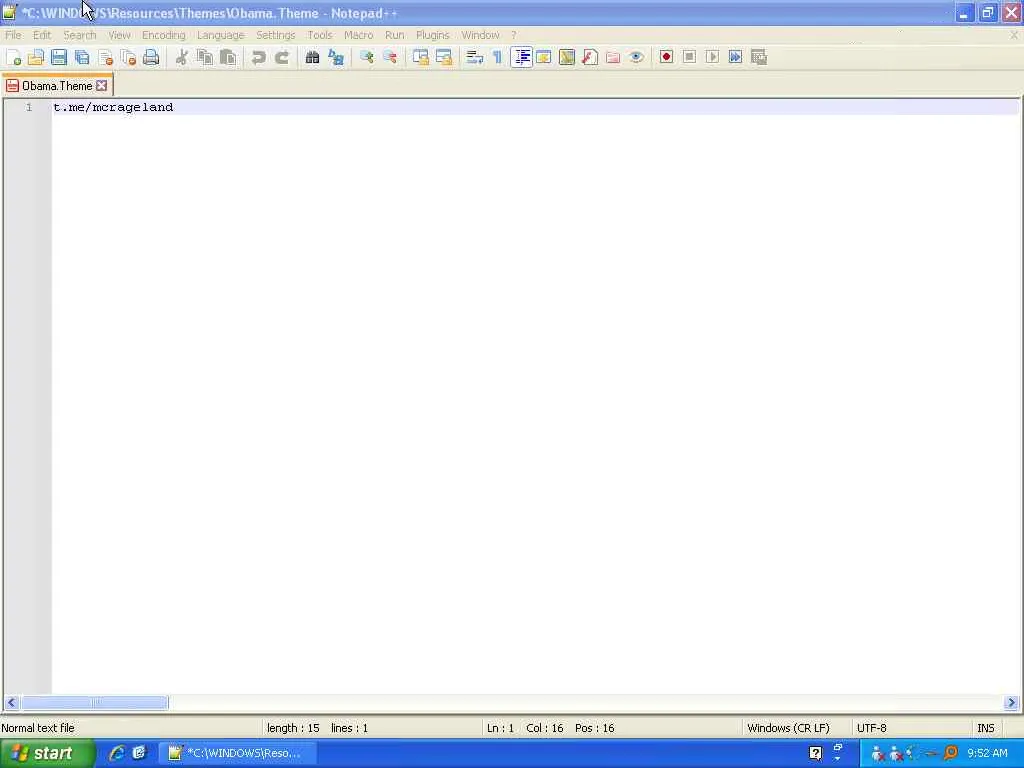Click the t.me/mcrageland text on line 1
Viewport: 1024px width, 768px height.
click(x=114, y=107)
